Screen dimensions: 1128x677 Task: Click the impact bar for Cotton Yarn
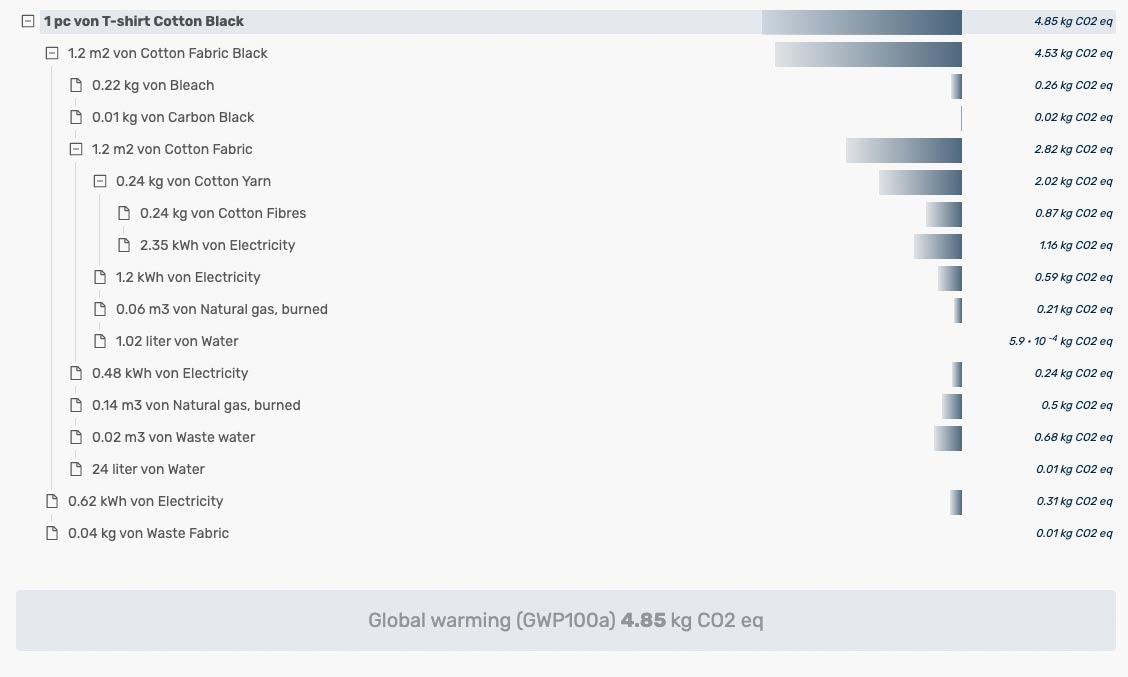920,182
